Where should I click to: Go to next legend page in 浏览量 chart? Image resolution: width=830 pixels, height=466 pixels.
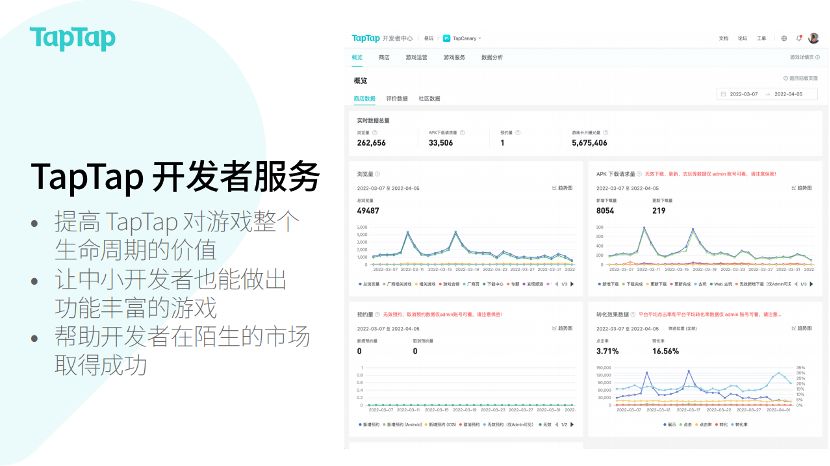[572, 284]
